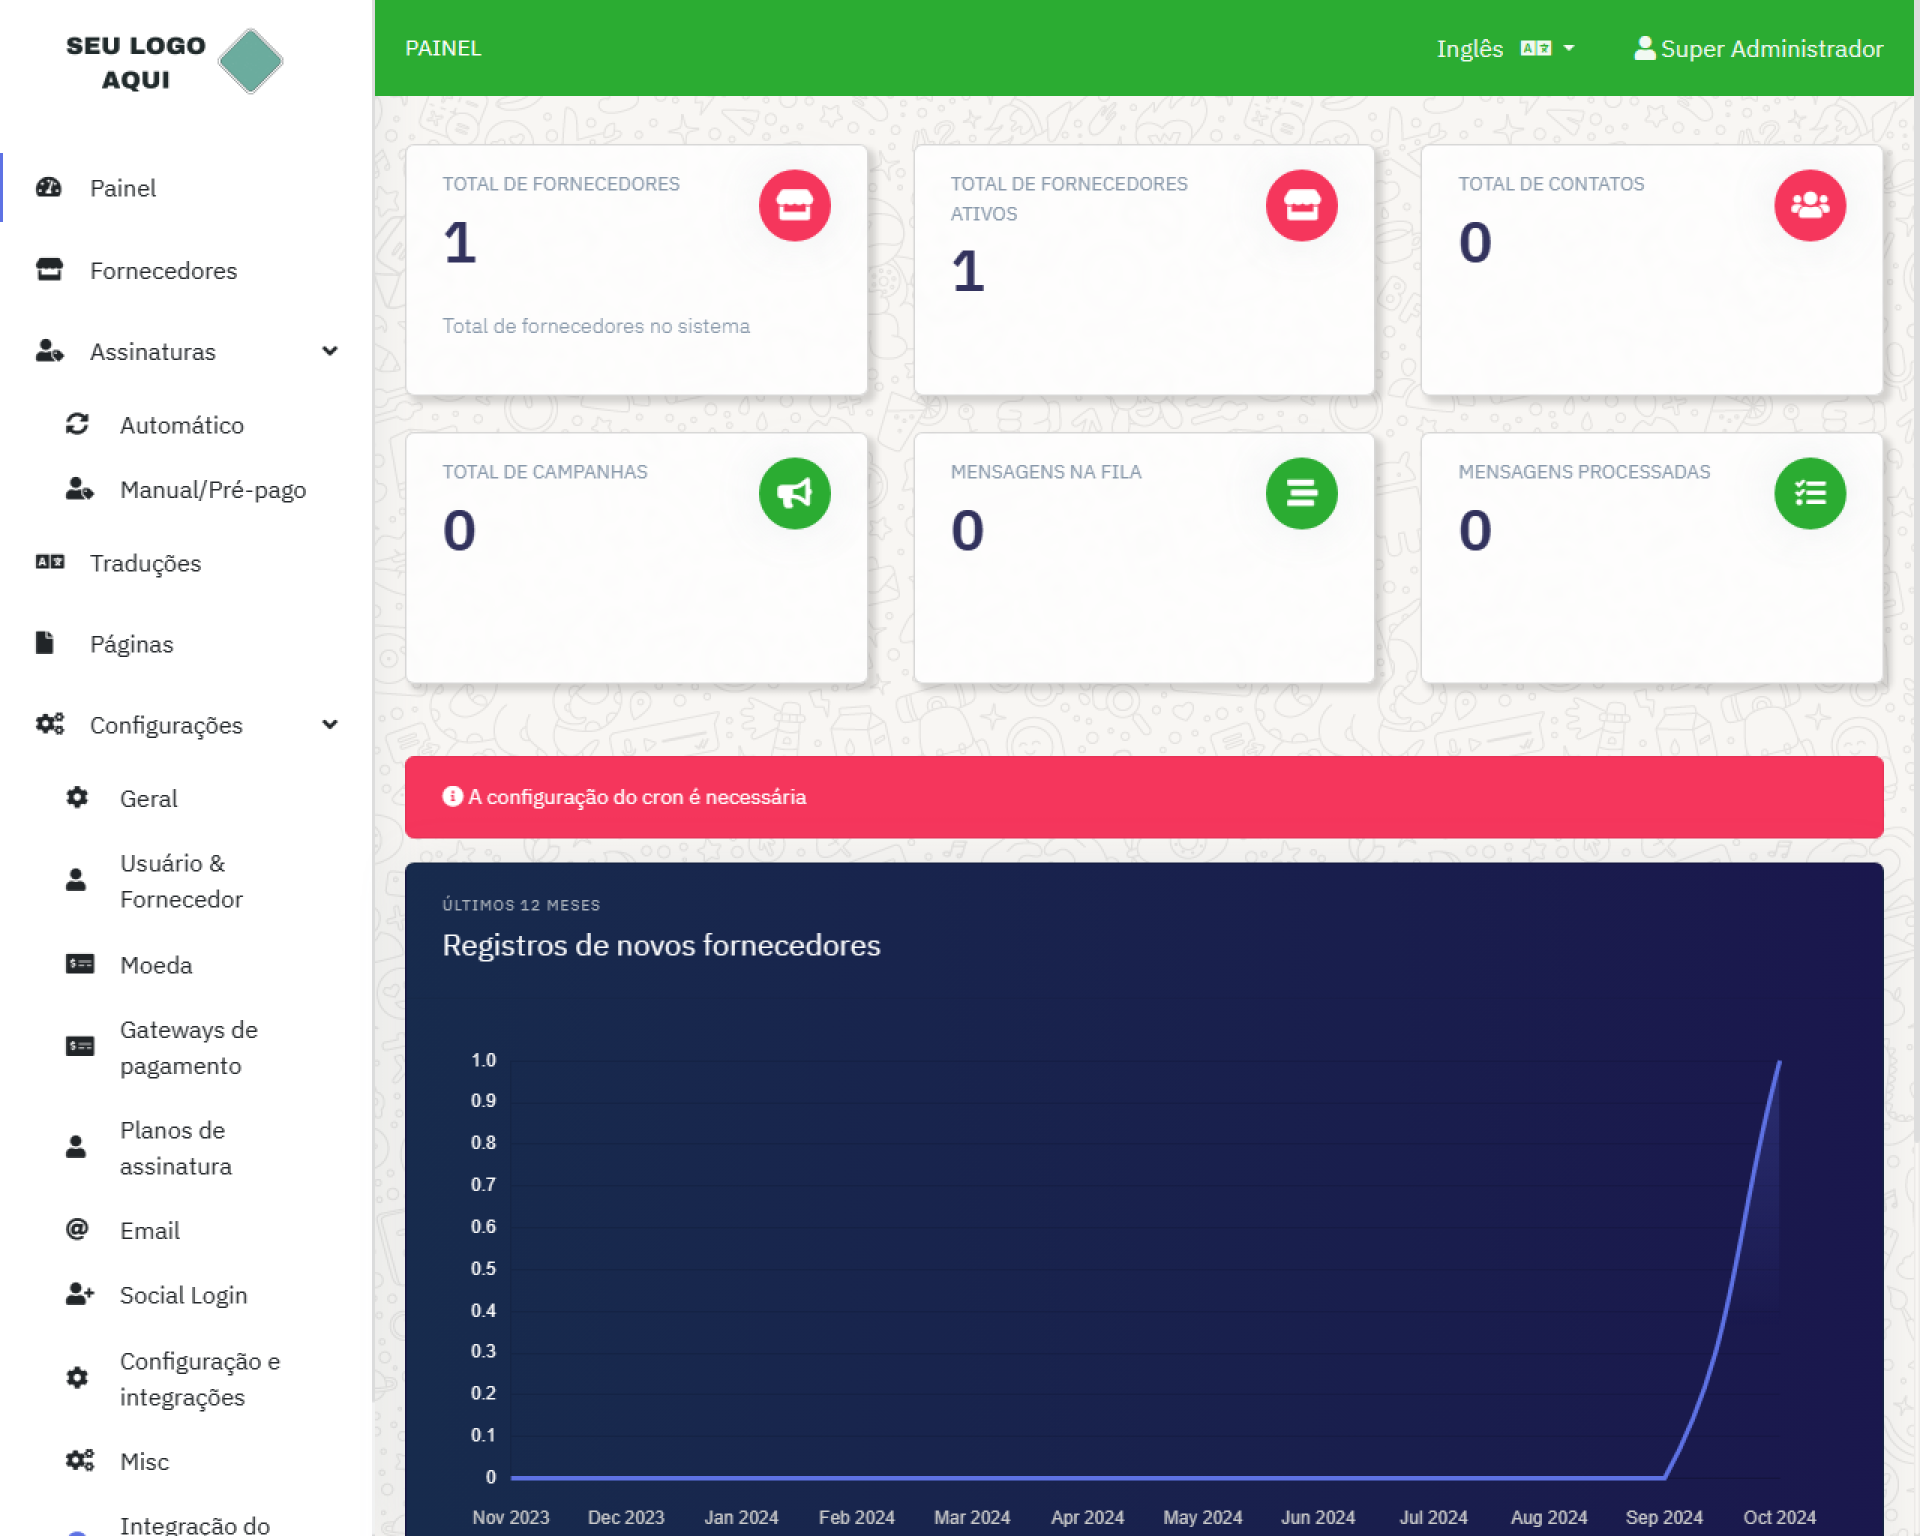The height and width of the screenshot is (1536, 1920).
Task: Open the Super Administrador user menu
Action: click(x=1758, y=48)
